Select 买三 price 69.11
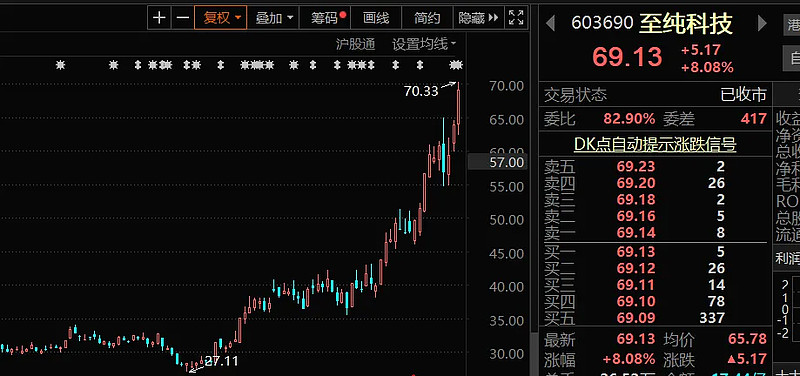Viewport: 800px width, 376px height. coord(636,285)
